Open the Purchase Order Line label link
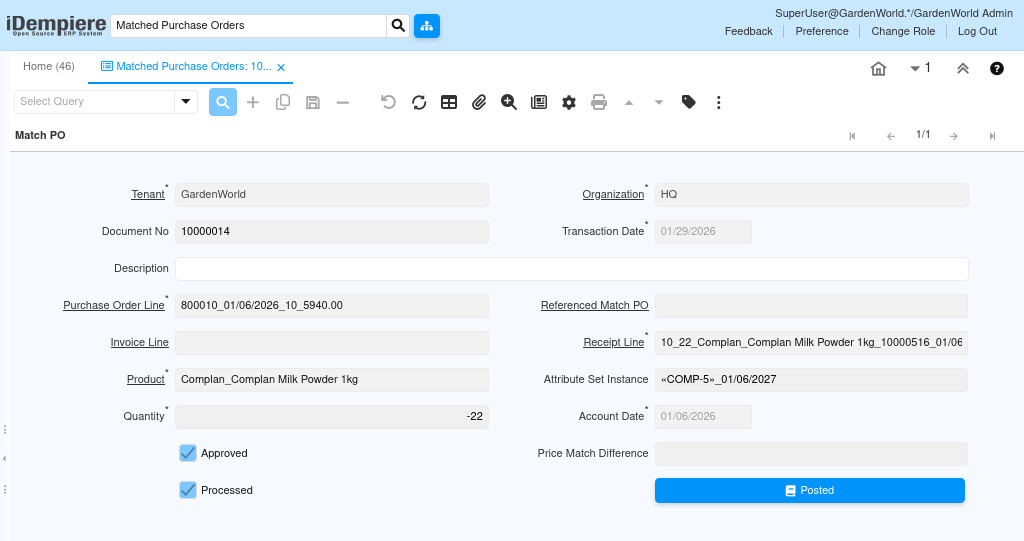The height and width of the screenshot is (541, 1024). click(113, 305)
